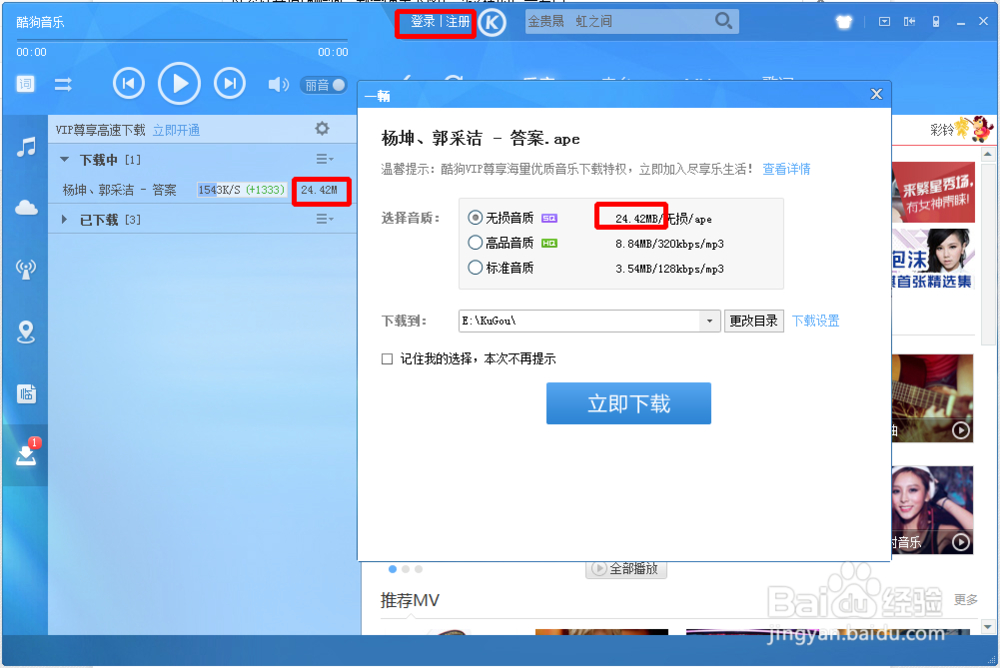Mute with the volume speaker icon
Screen dimensions: 1000x668
[278, 84]
